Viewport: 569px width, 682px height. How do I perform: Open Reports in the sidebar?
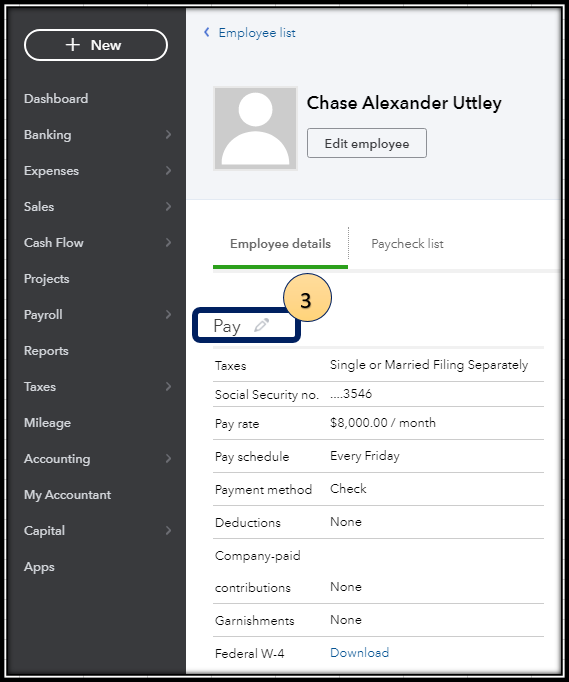(x=46, y=351)
